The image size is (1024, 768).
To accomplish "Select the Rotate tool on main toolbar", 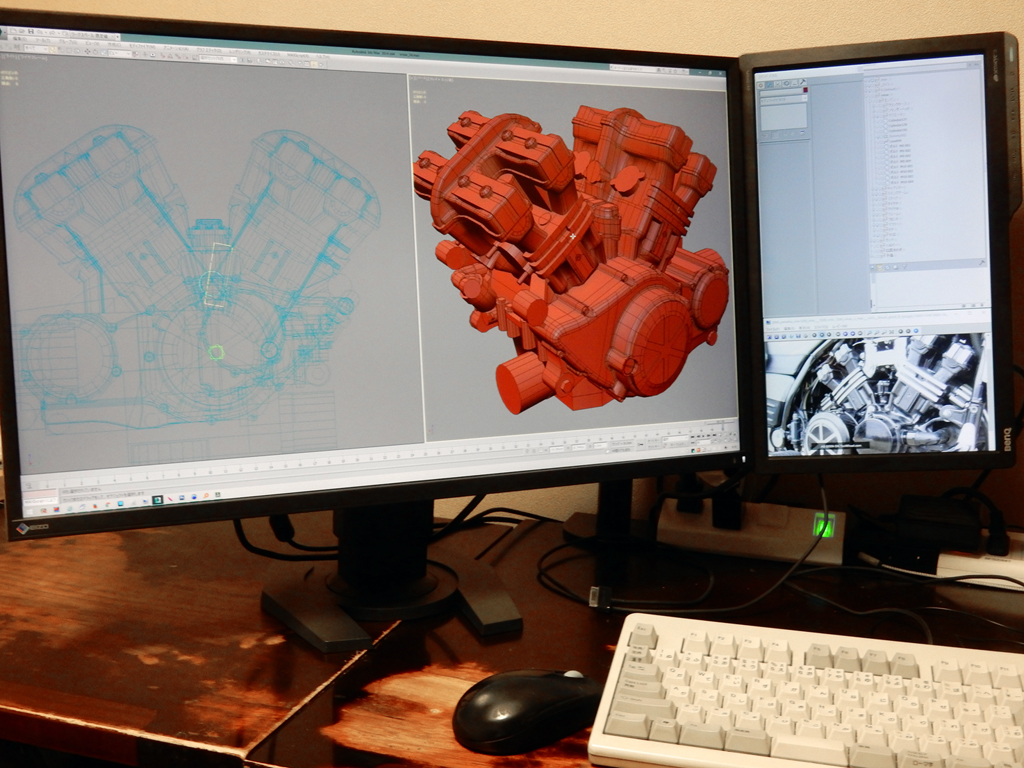I will click(x=95, y=52).
